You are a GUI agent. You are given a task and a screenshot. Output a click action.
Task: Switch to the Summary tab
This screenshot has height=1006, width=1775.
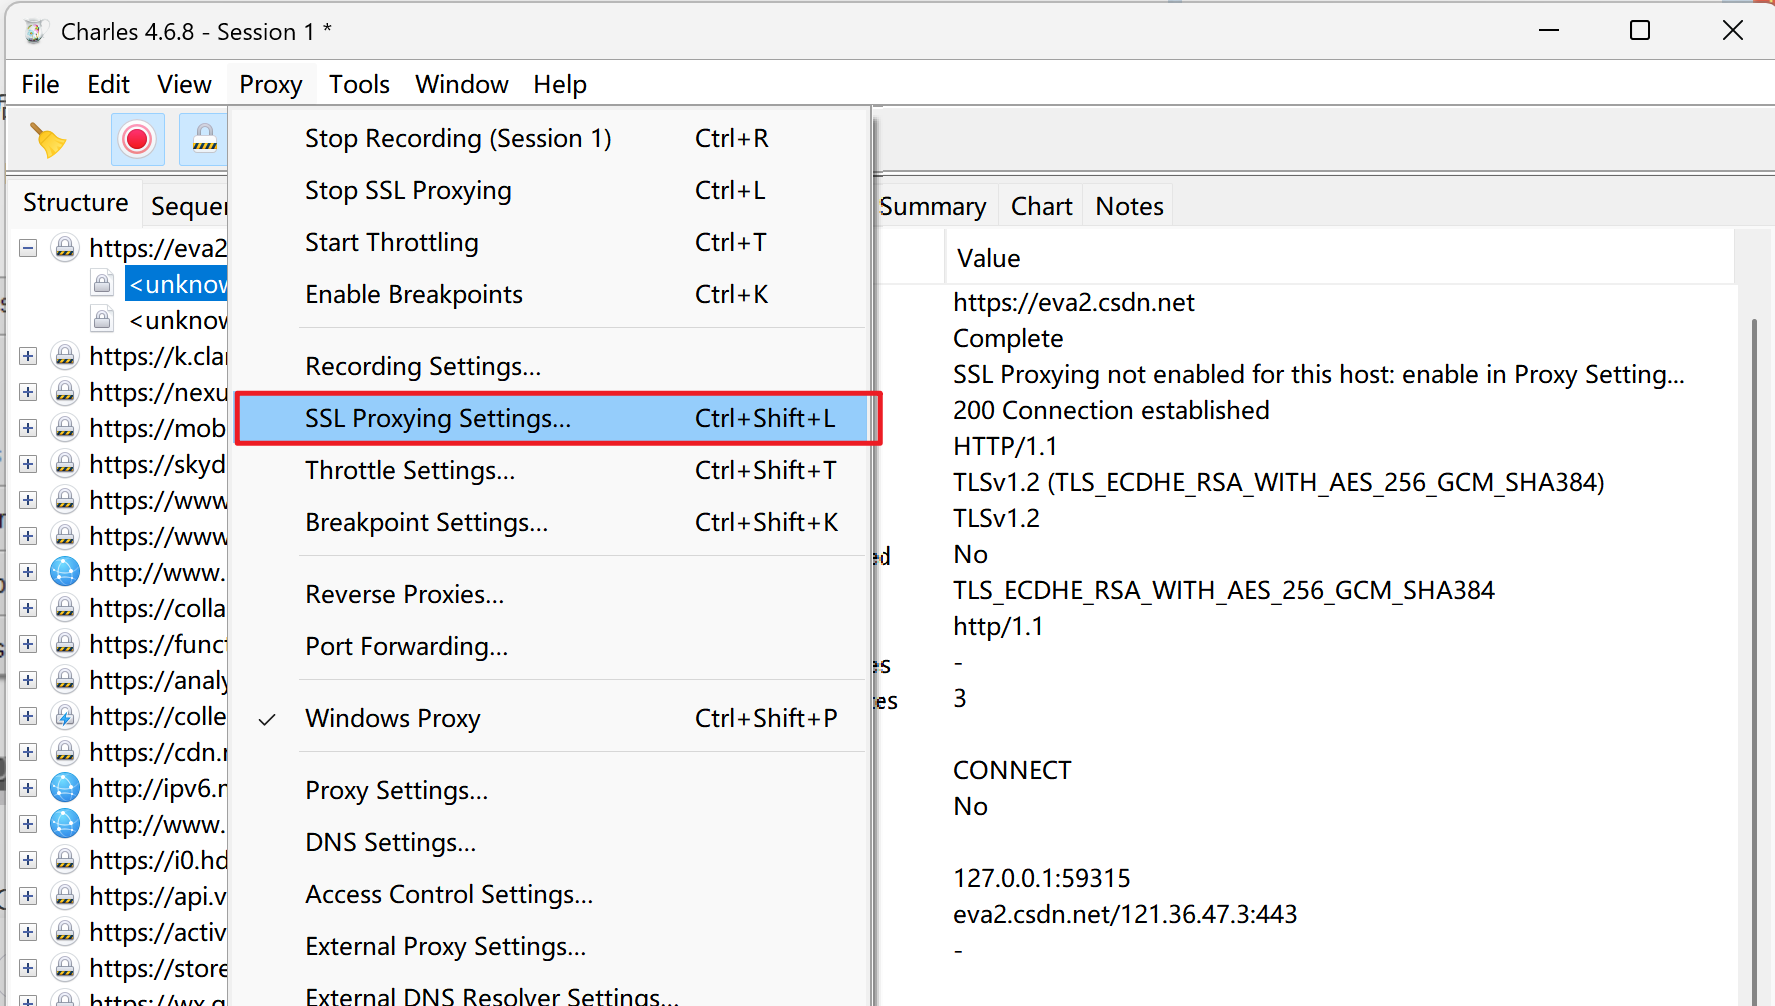932,206
